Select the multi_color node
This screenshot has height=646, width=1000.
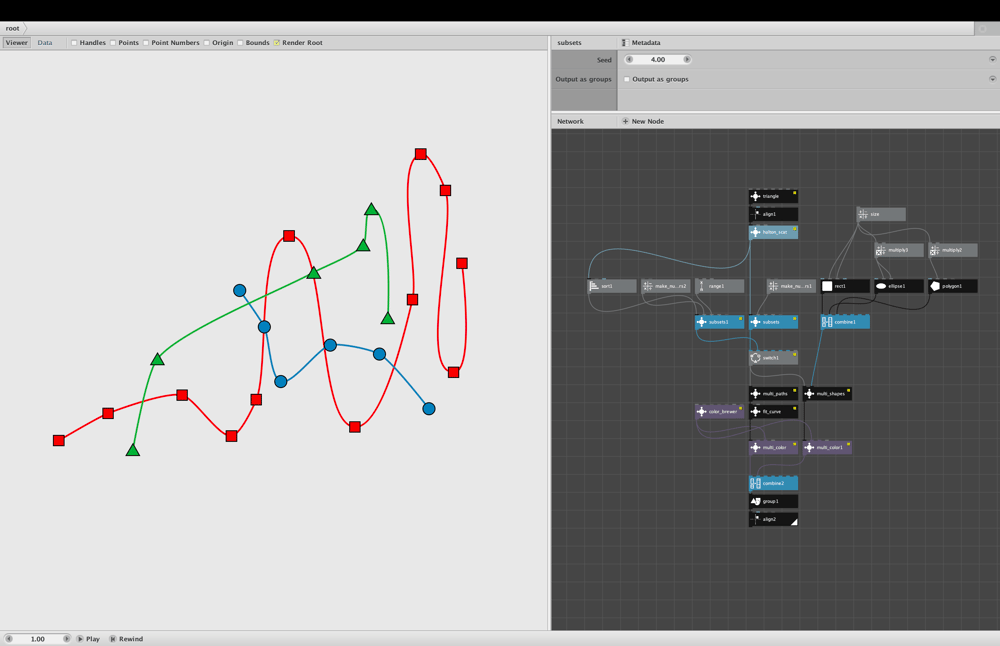point(773,448)
